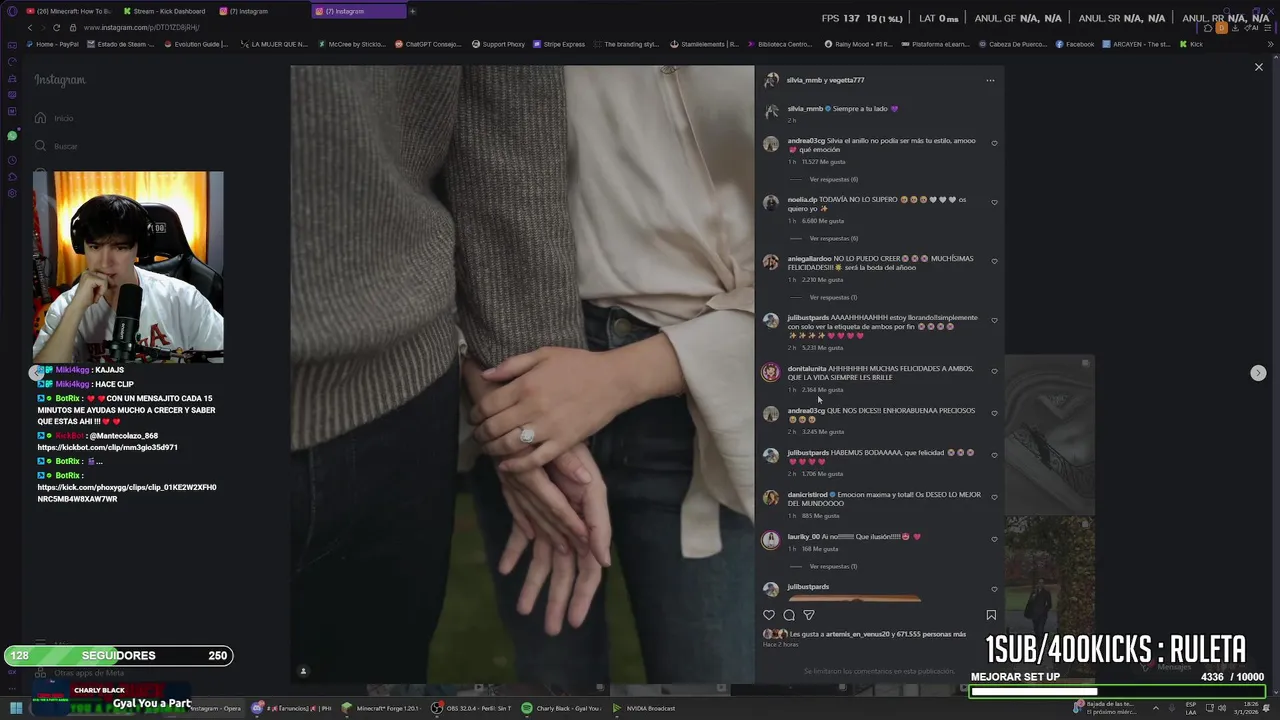
Task: Open the Home - PayPal bookmark
Action: (53, 44)
